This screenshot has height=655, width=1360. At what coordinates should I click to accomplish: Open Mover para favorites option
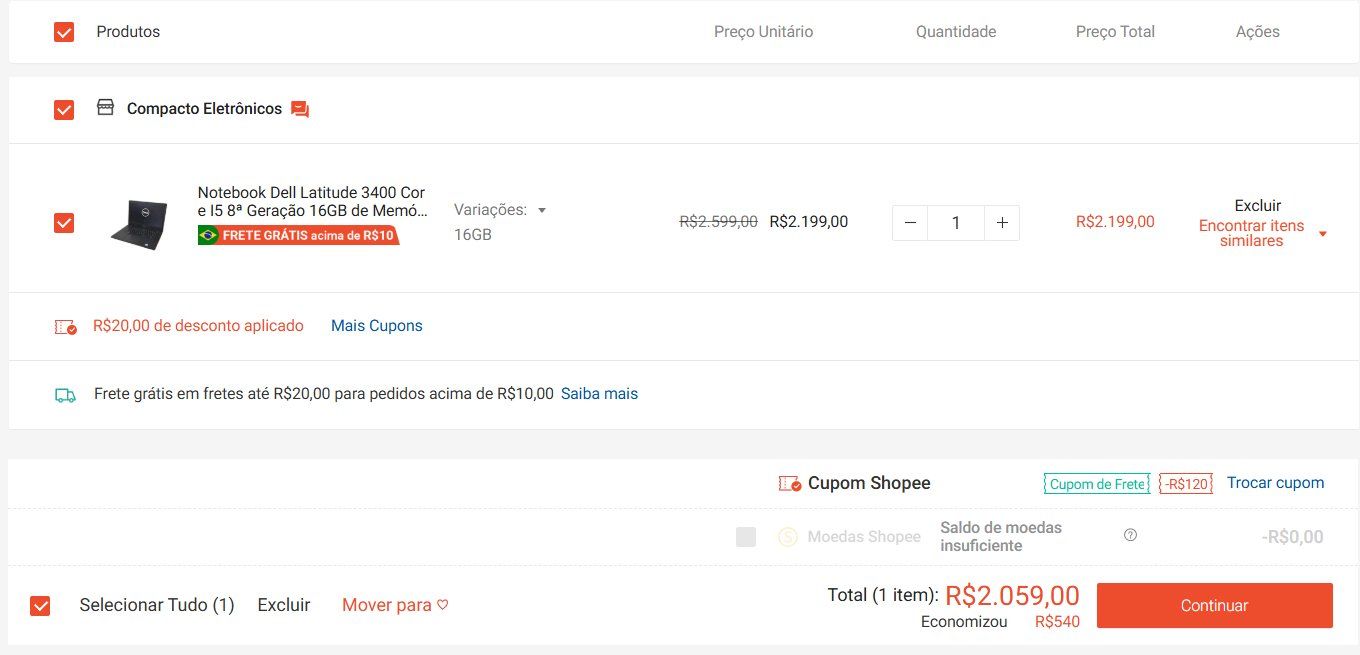(x=395, y=605)
